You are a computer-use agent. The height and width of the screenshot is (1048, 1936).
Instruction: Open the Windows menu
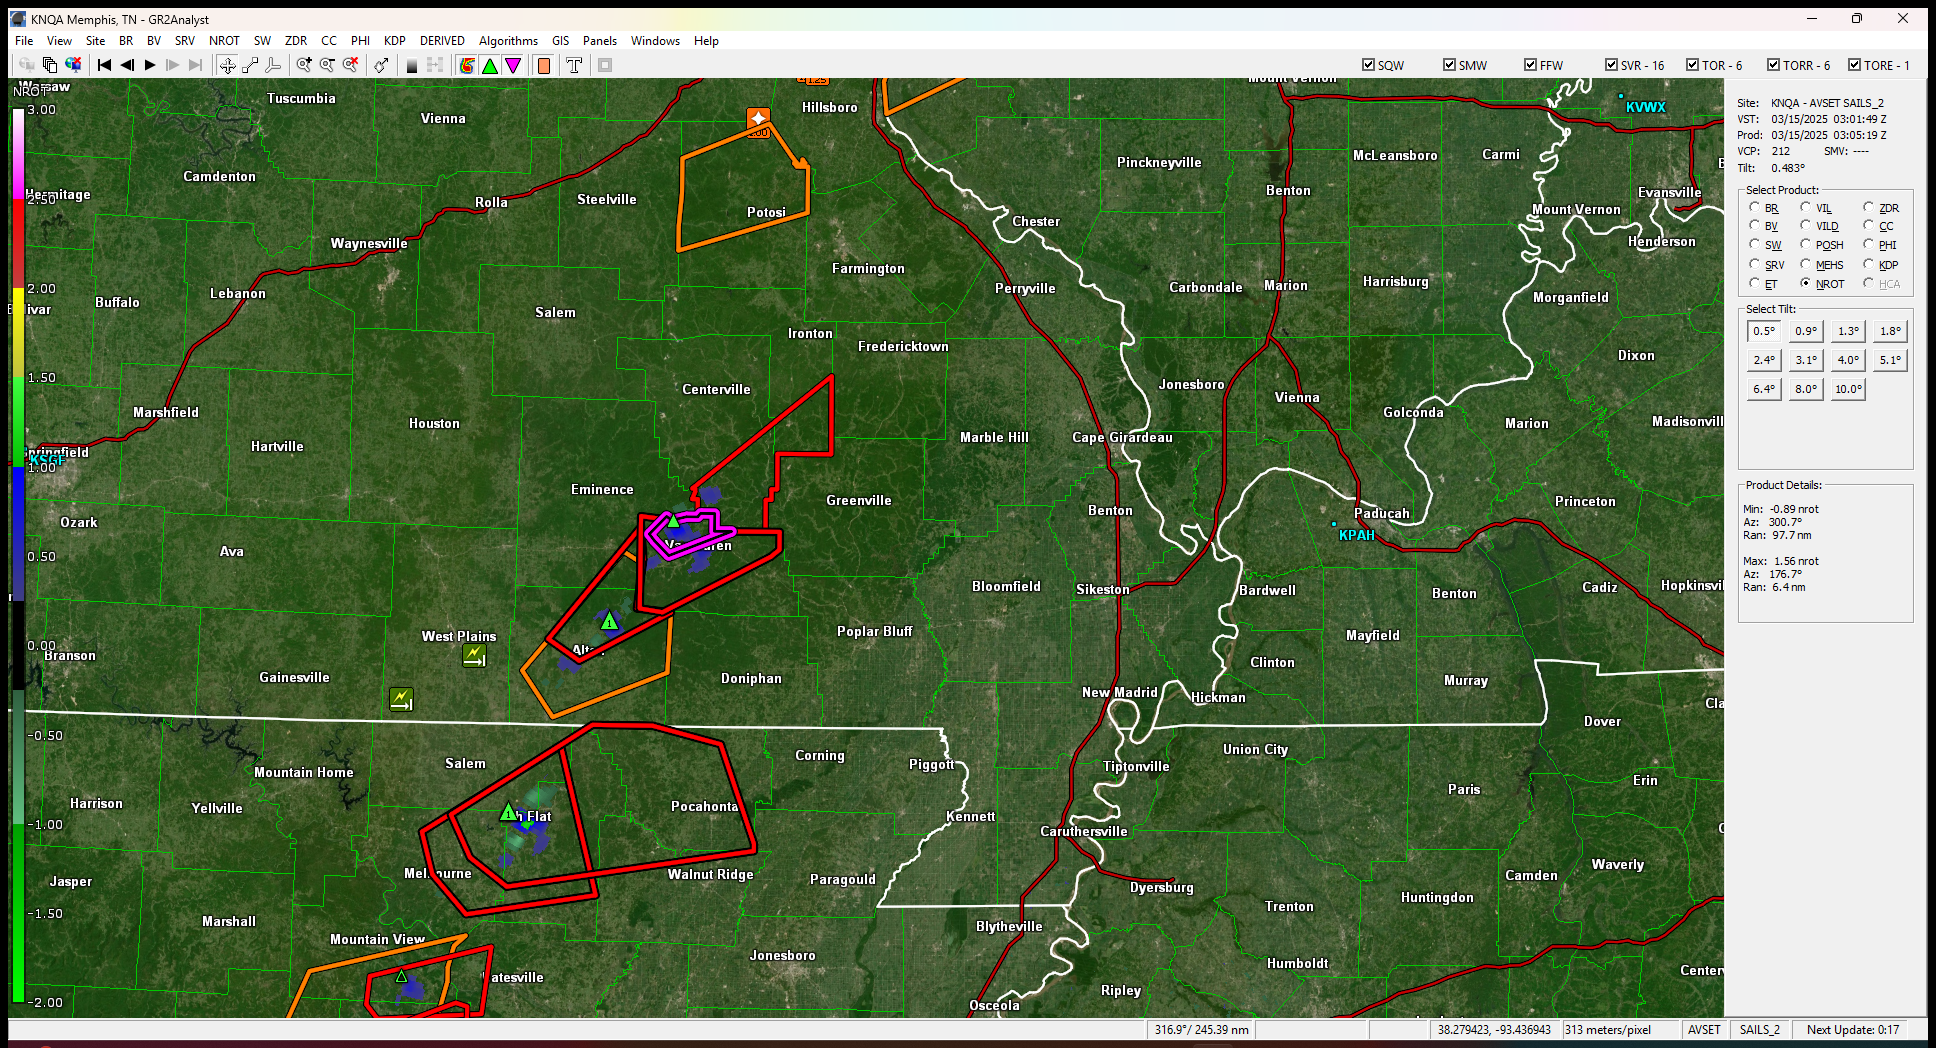655,41
